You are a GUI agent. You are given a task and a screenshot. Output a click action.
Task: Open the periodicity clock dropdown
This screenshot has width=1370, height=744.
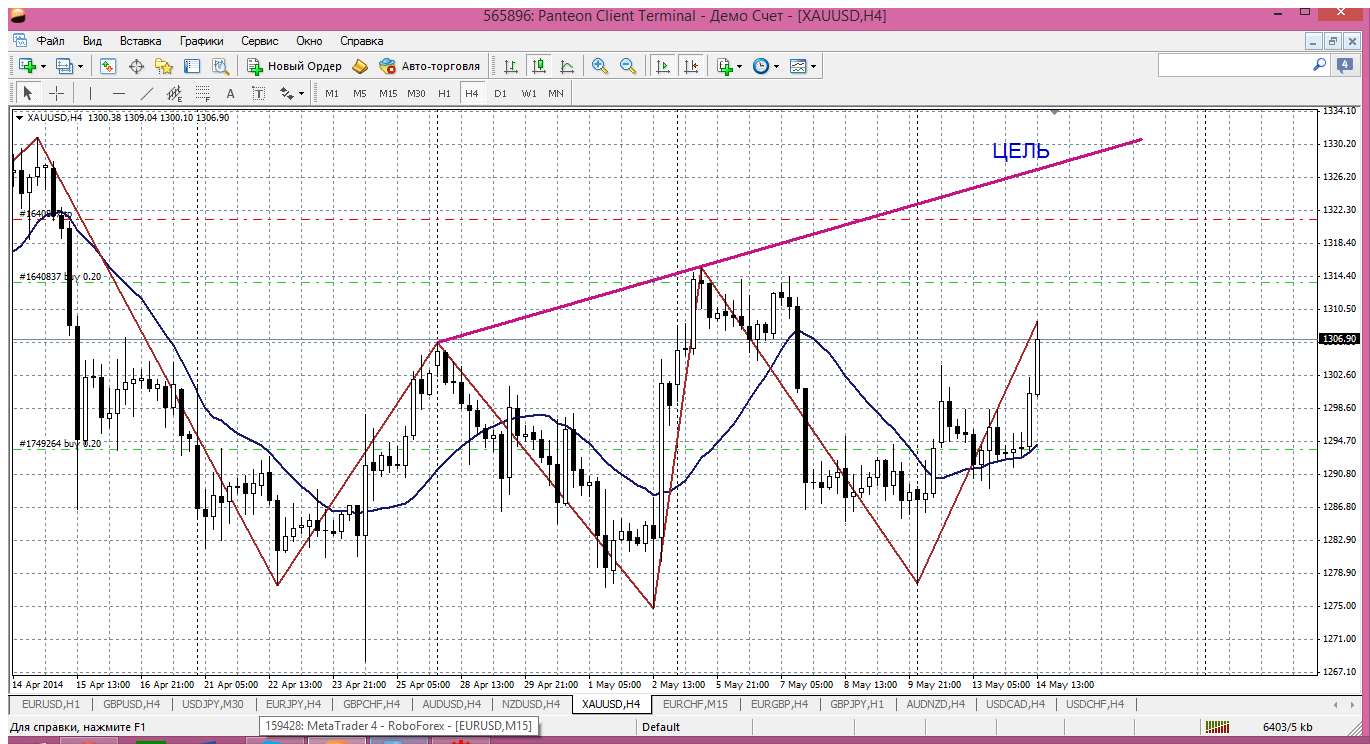coord(776,66)
